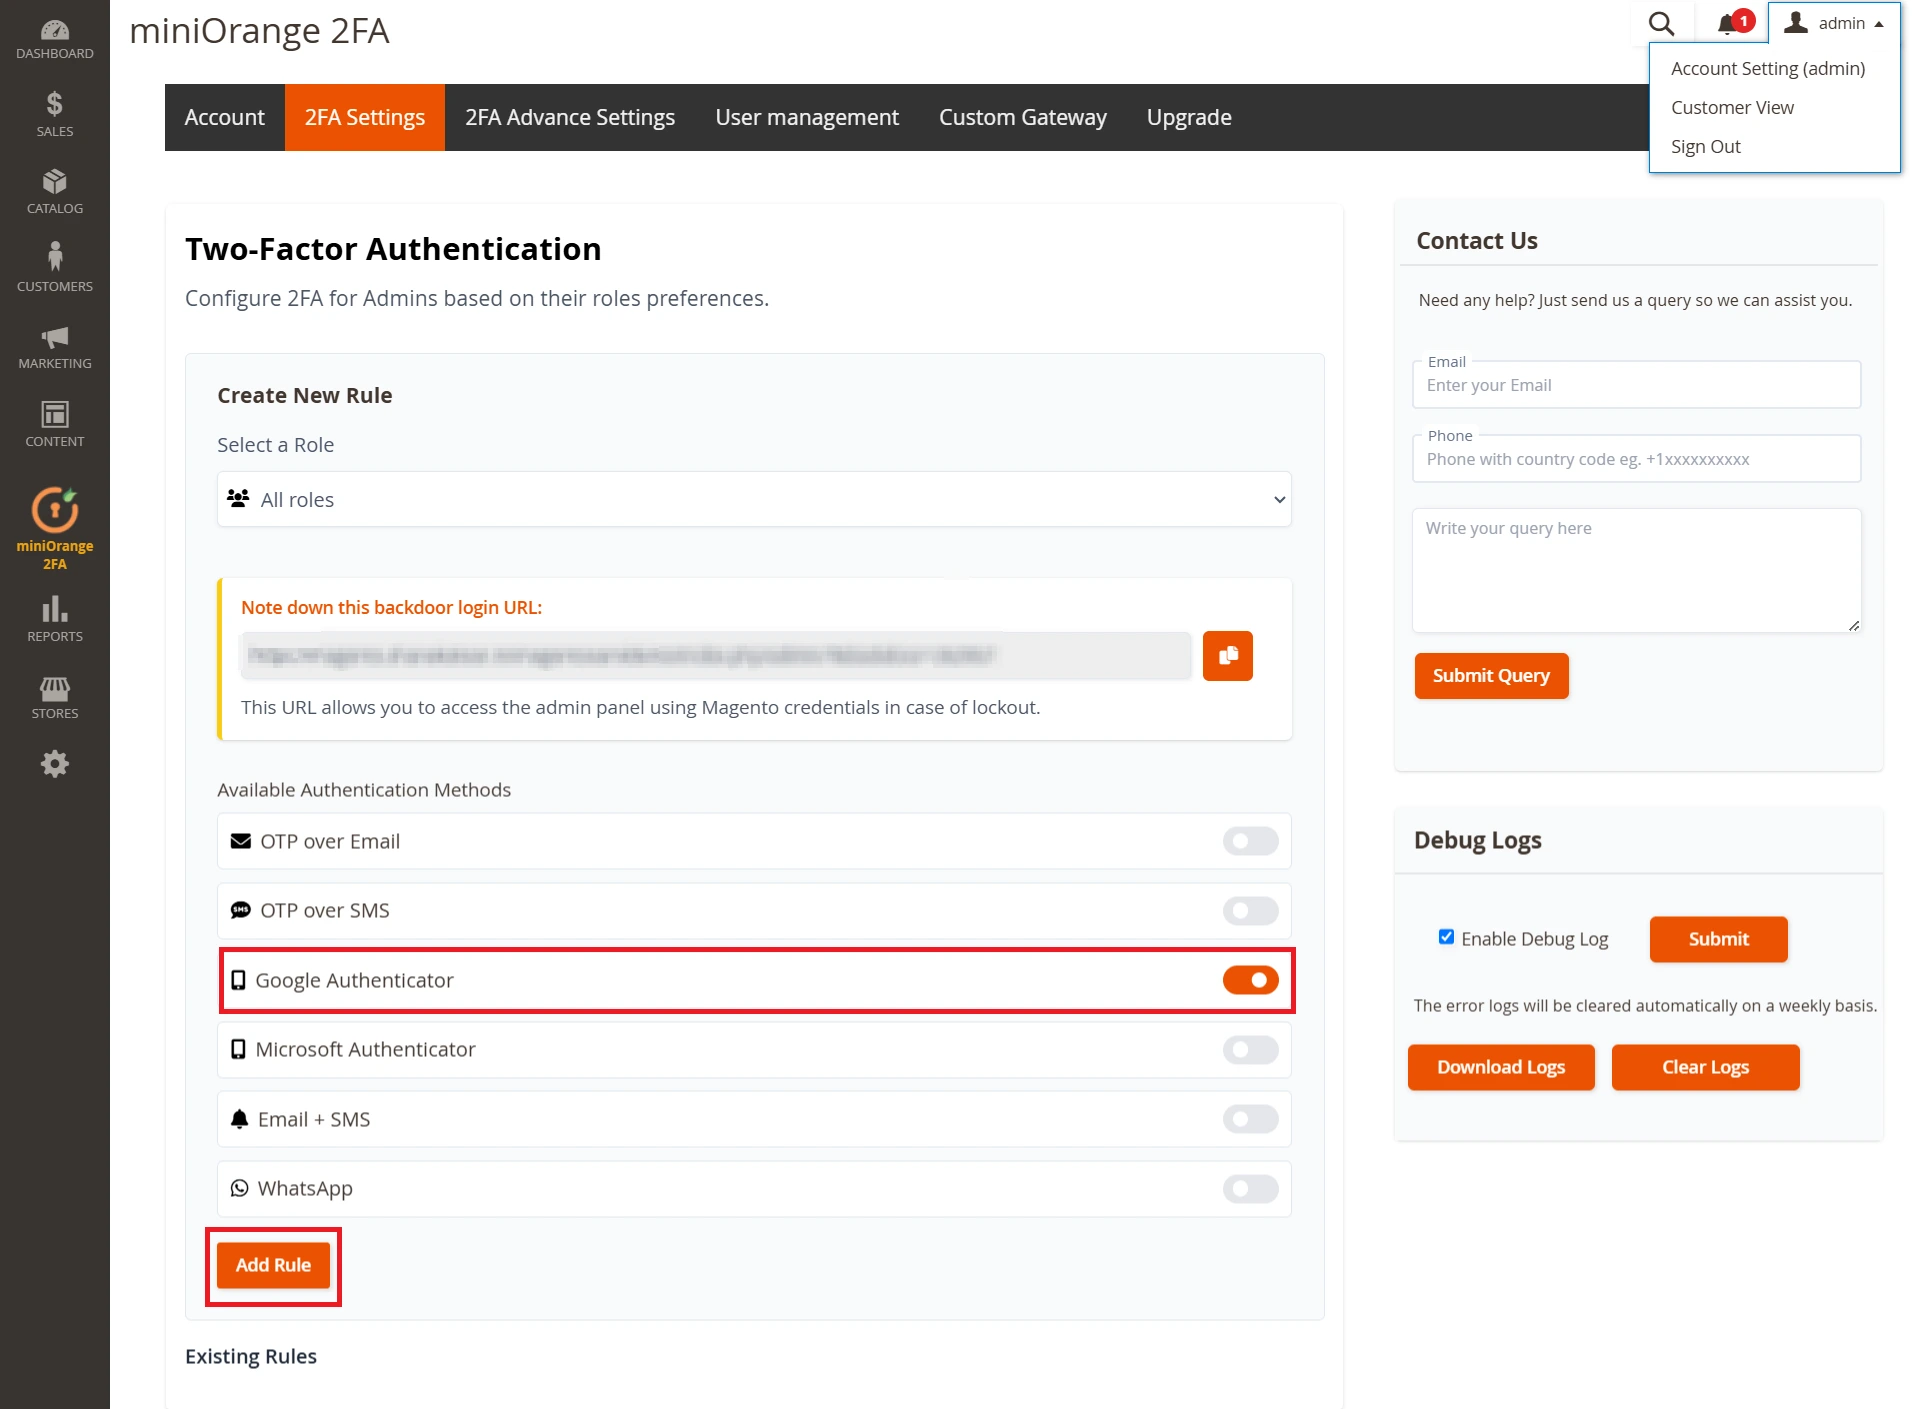The height and width of the screenshot is (1409, 1920).
Task: Open the User management tab
Action: click(807, 118)
